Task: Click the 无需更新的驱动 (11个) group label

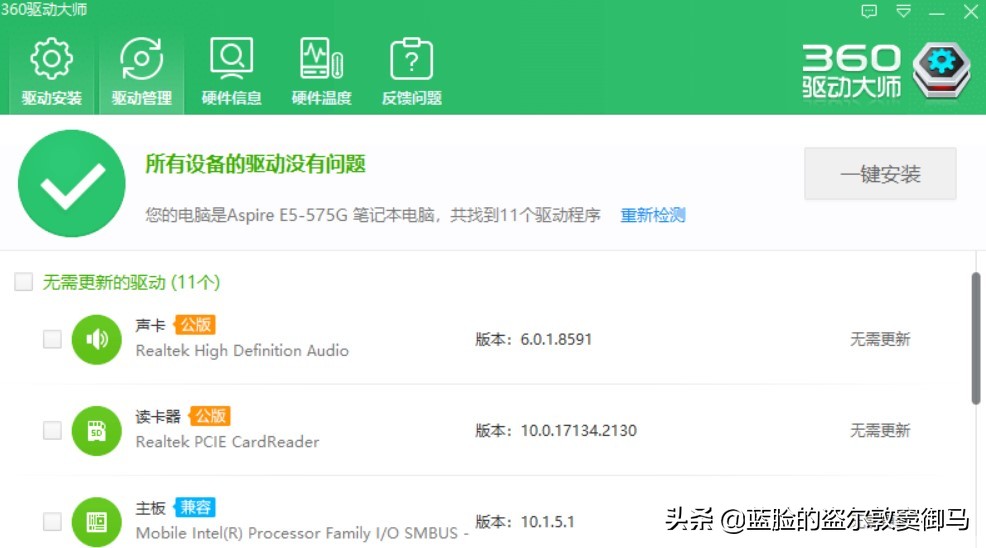Action: coord(131,282)
